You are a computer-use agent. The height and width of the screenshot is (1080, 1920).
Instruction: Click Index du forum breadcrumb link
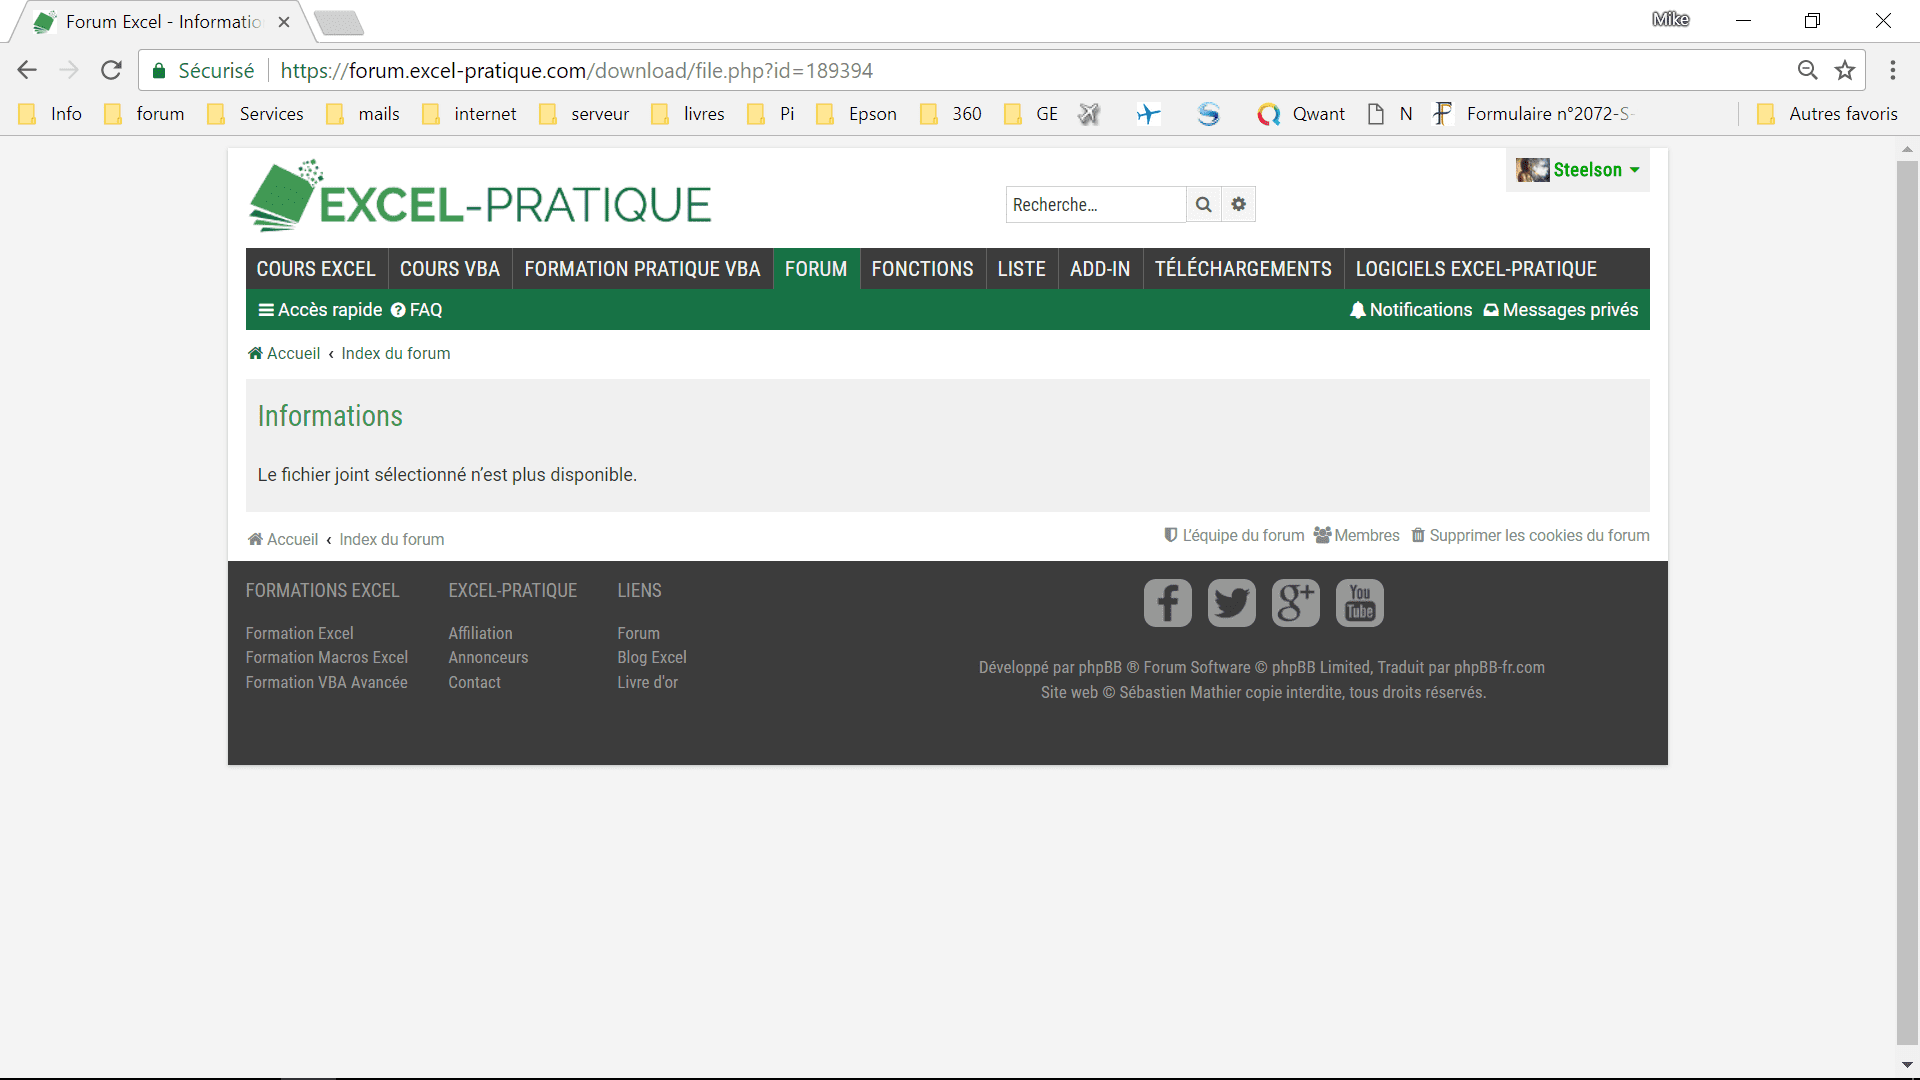[x=395, y=354]
